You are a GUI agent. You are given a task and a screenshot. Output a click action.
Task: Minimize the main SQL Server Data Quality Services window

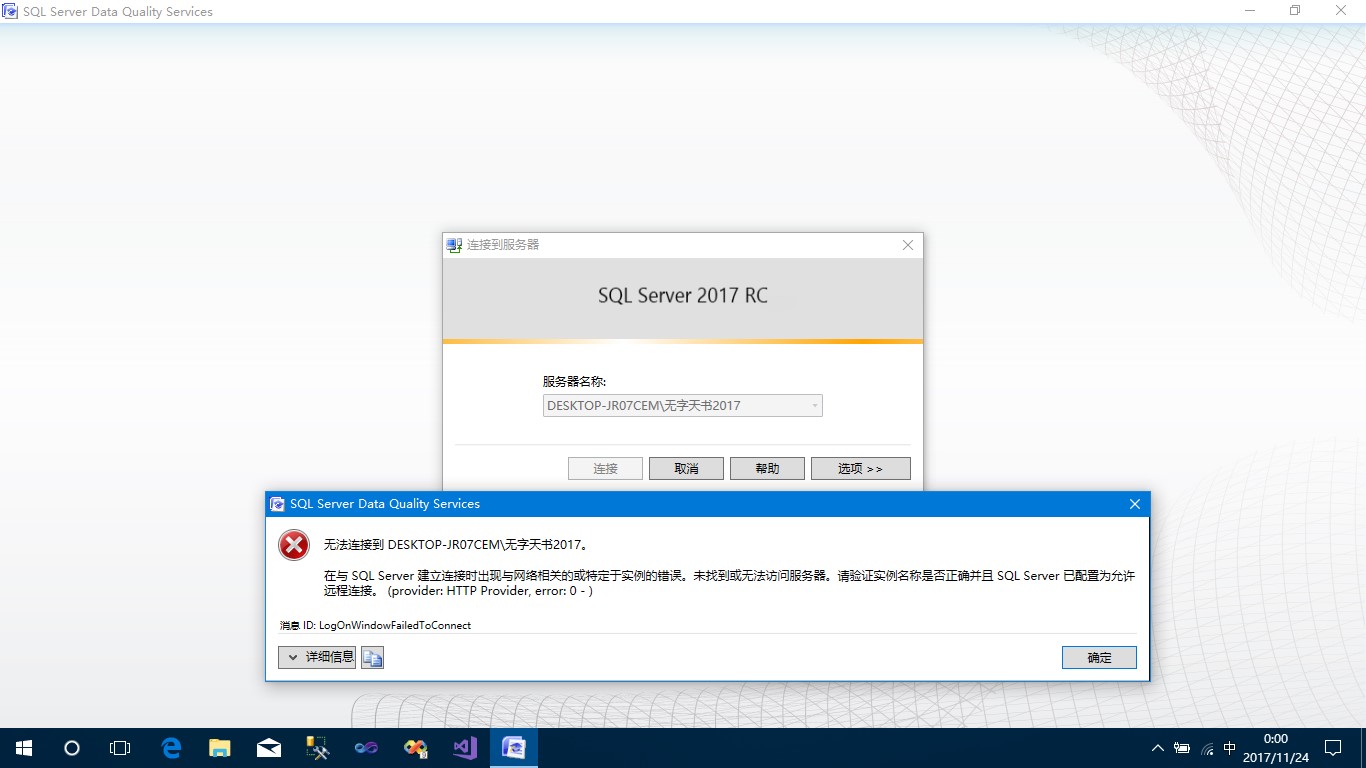tap(1250, 11)
